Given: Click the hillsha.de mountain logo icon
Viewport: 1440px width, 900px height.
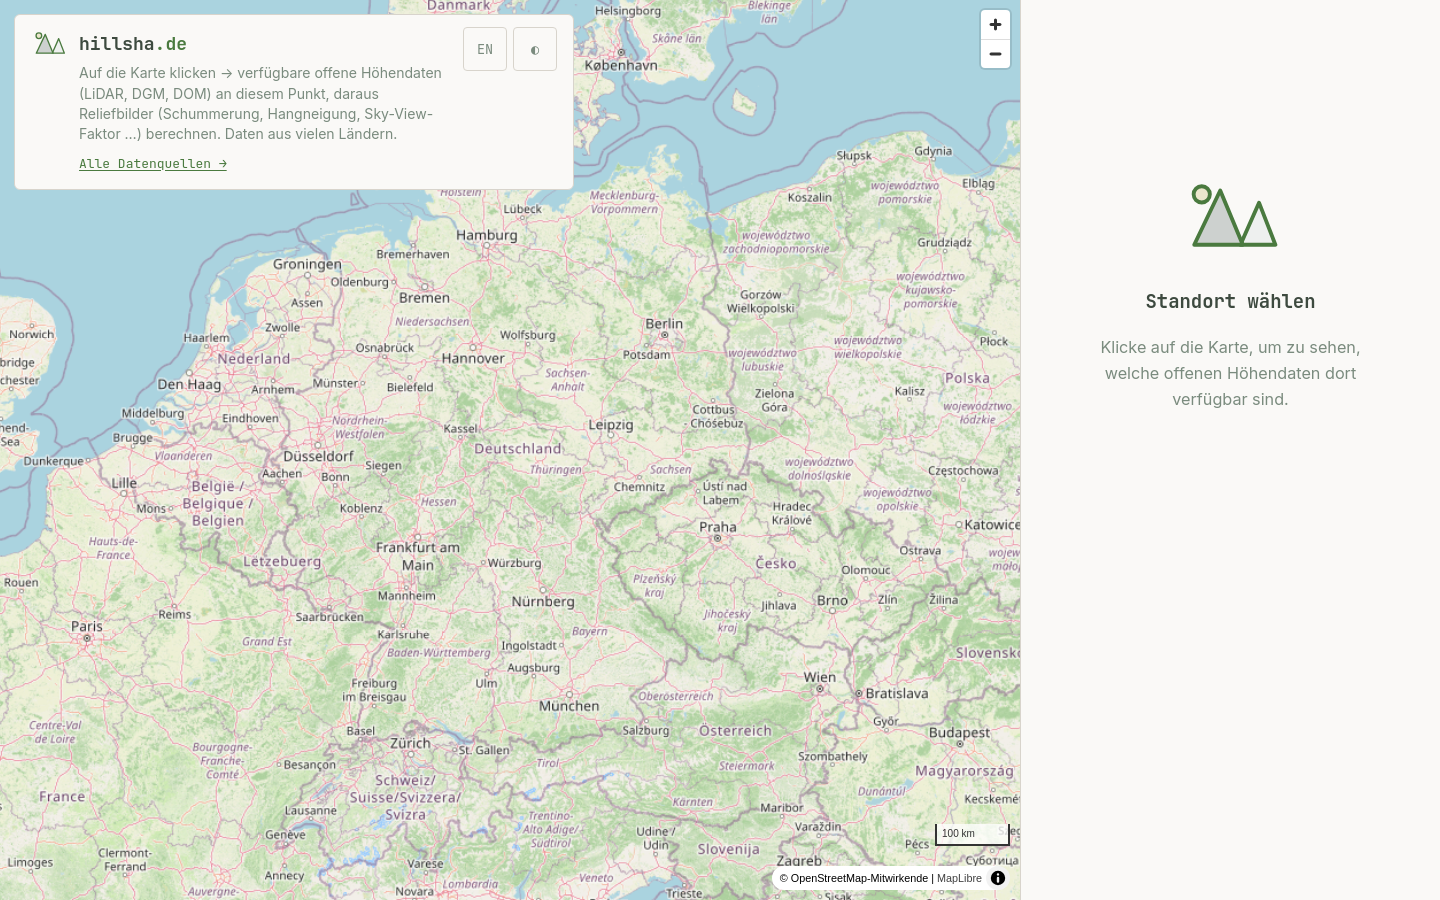Looking at the screenshot, I should point(50,43).
